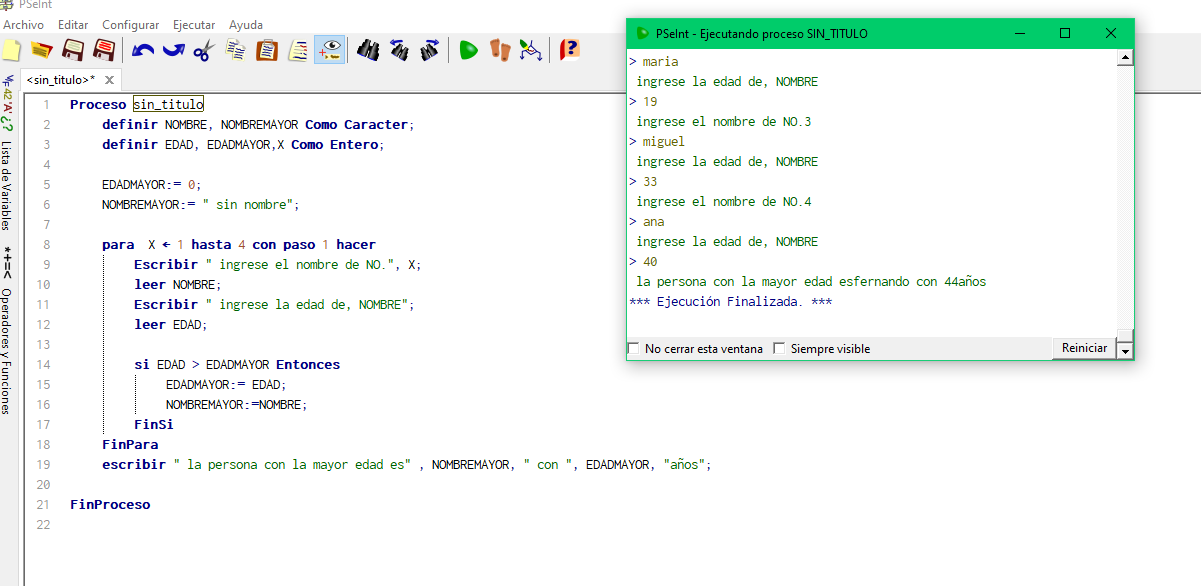
Task: Draw flowchart icon in toolbar
Action: [530, 49]
